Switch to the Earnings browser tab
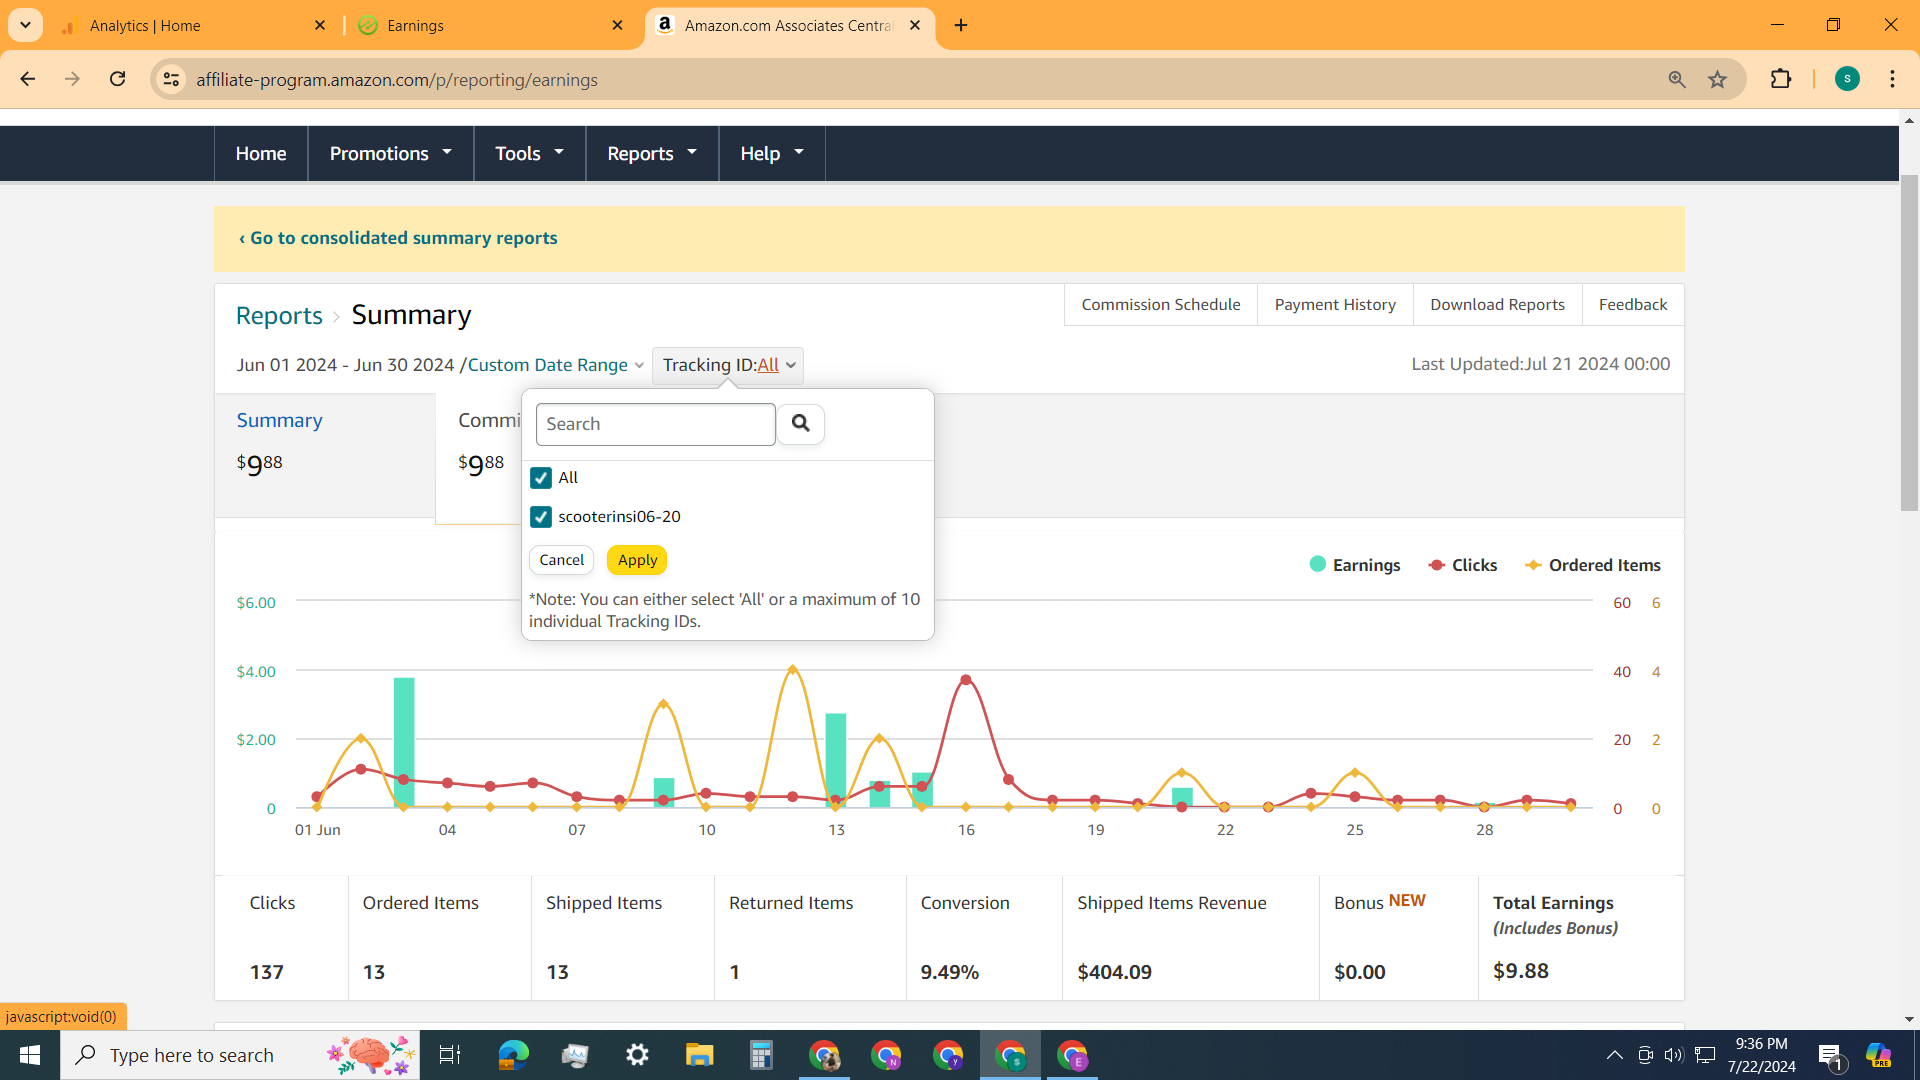The image size is (1920, 1080). pos(490,25)
